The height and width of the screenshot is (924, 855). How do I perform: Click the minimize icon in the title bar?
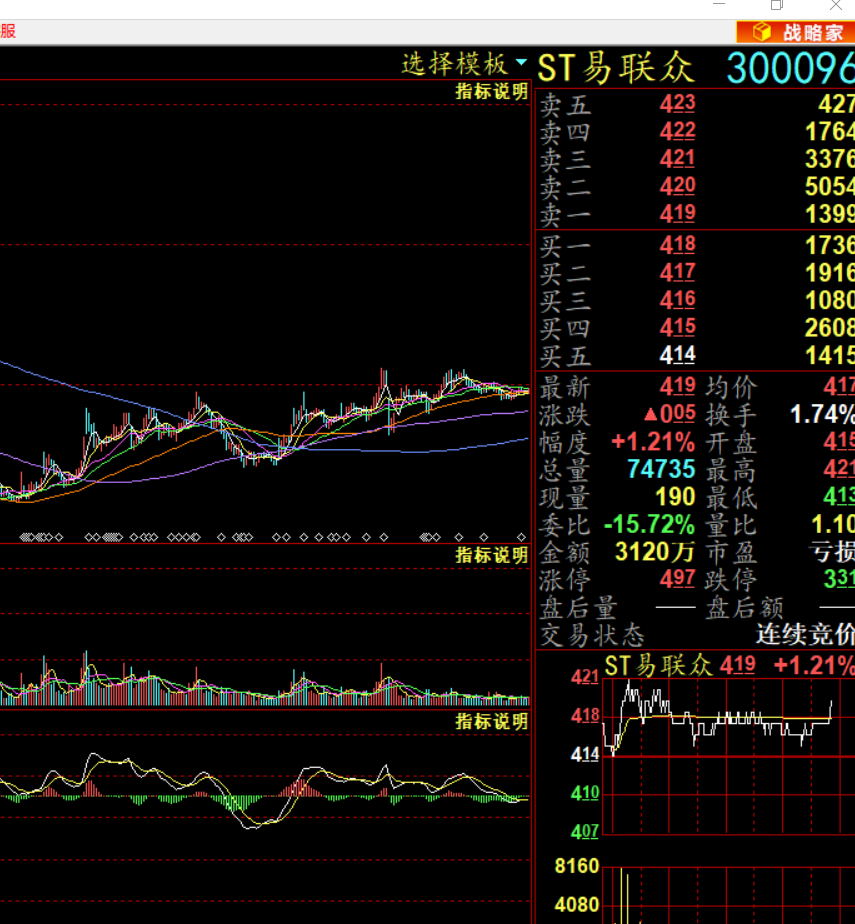(x=719, y=4)
